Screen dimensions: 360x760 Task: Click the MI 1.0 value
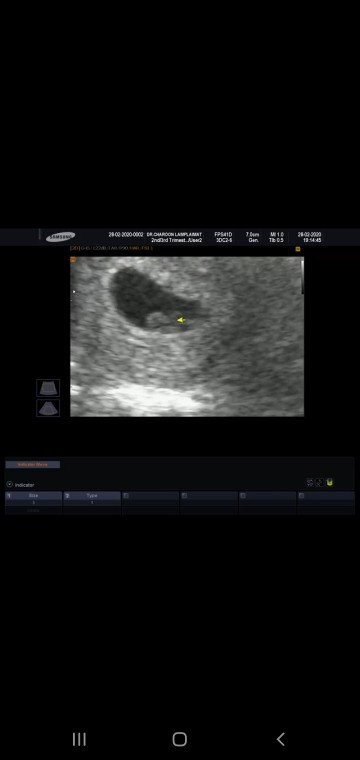[277, 235]
